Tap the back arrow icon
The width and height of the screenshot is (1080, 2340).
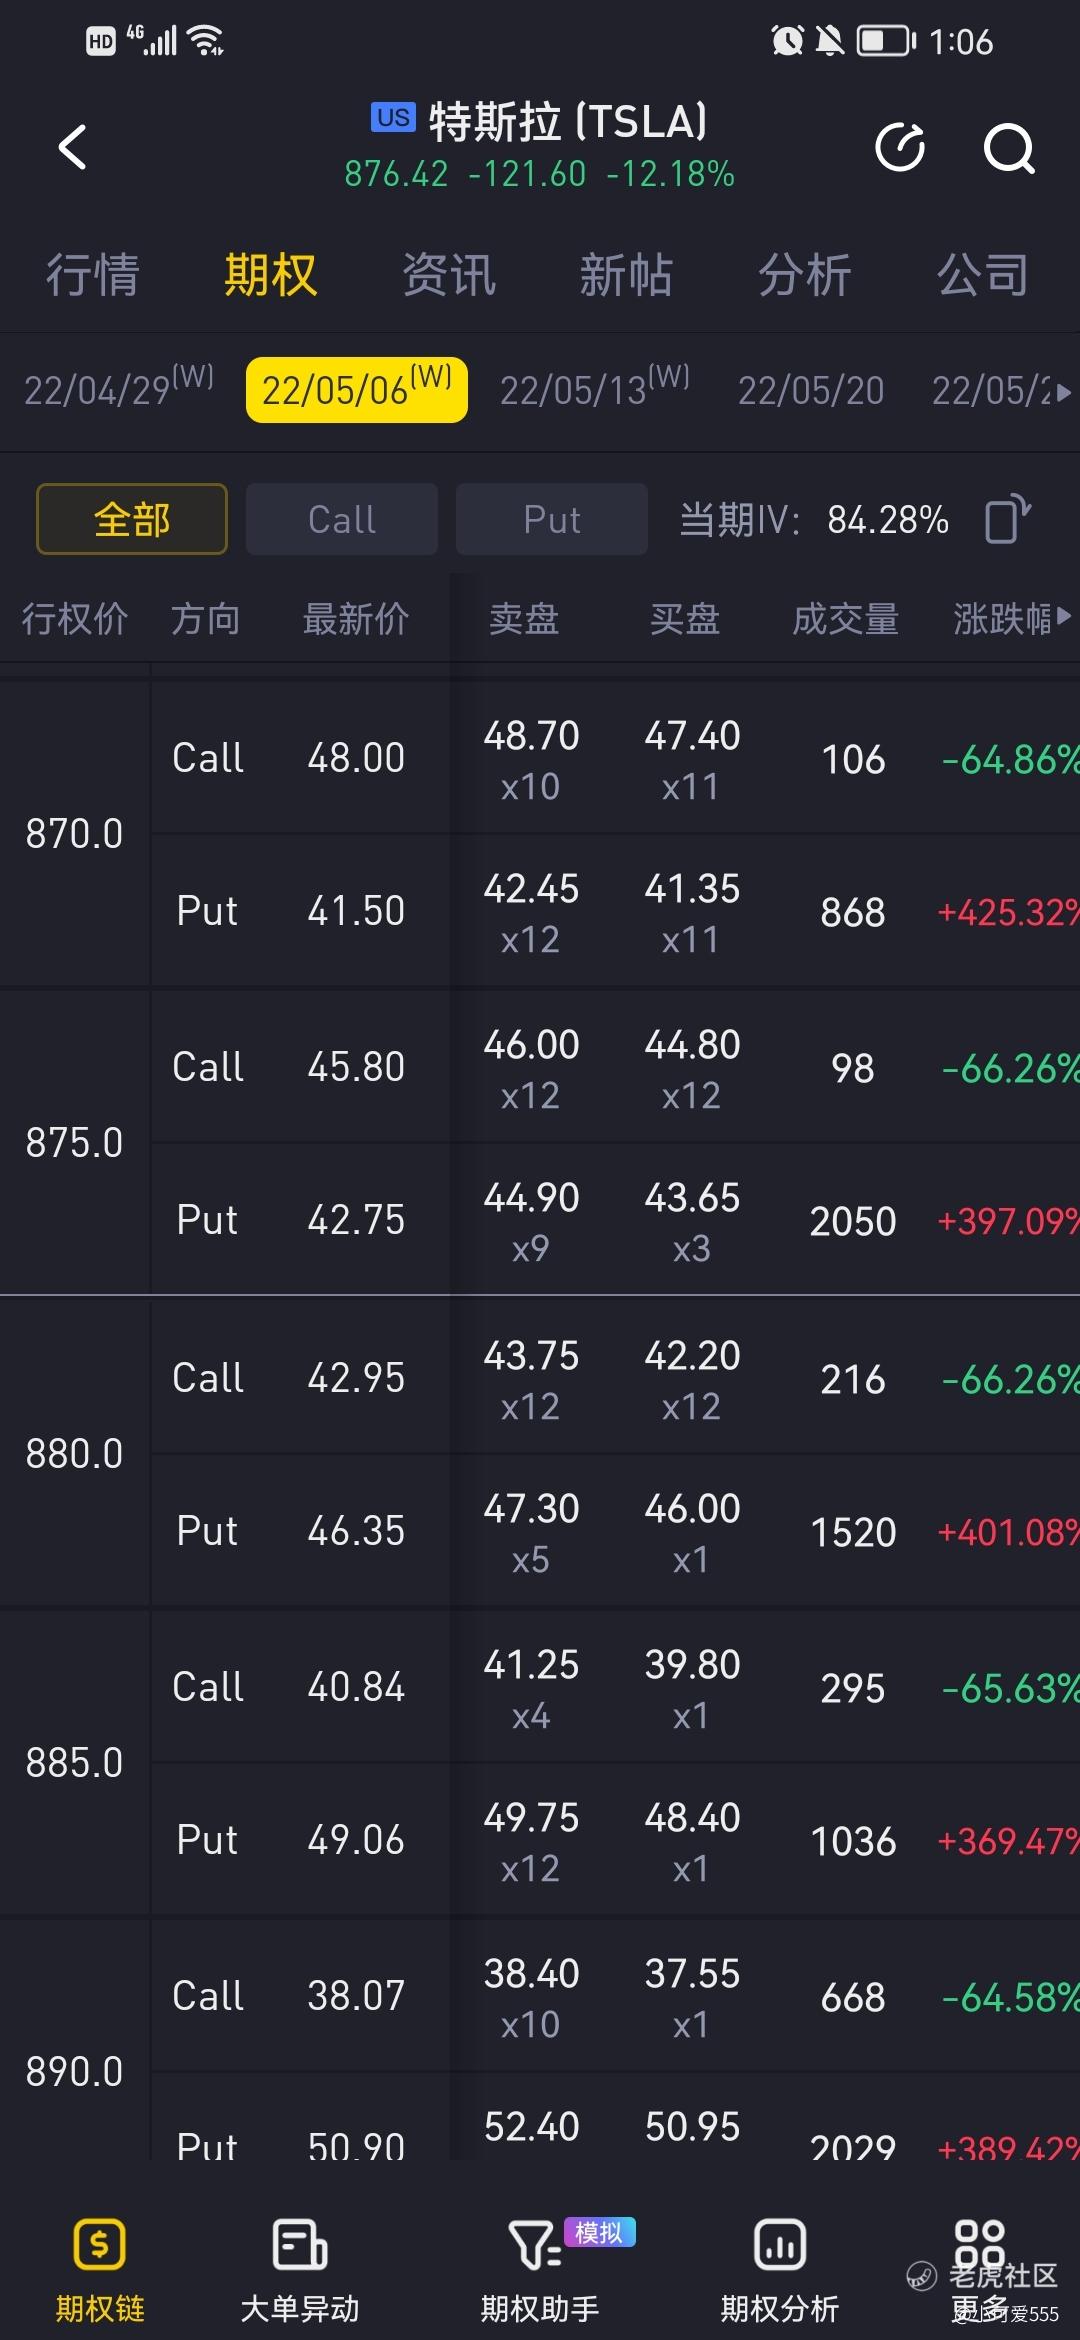click(73, 148)
